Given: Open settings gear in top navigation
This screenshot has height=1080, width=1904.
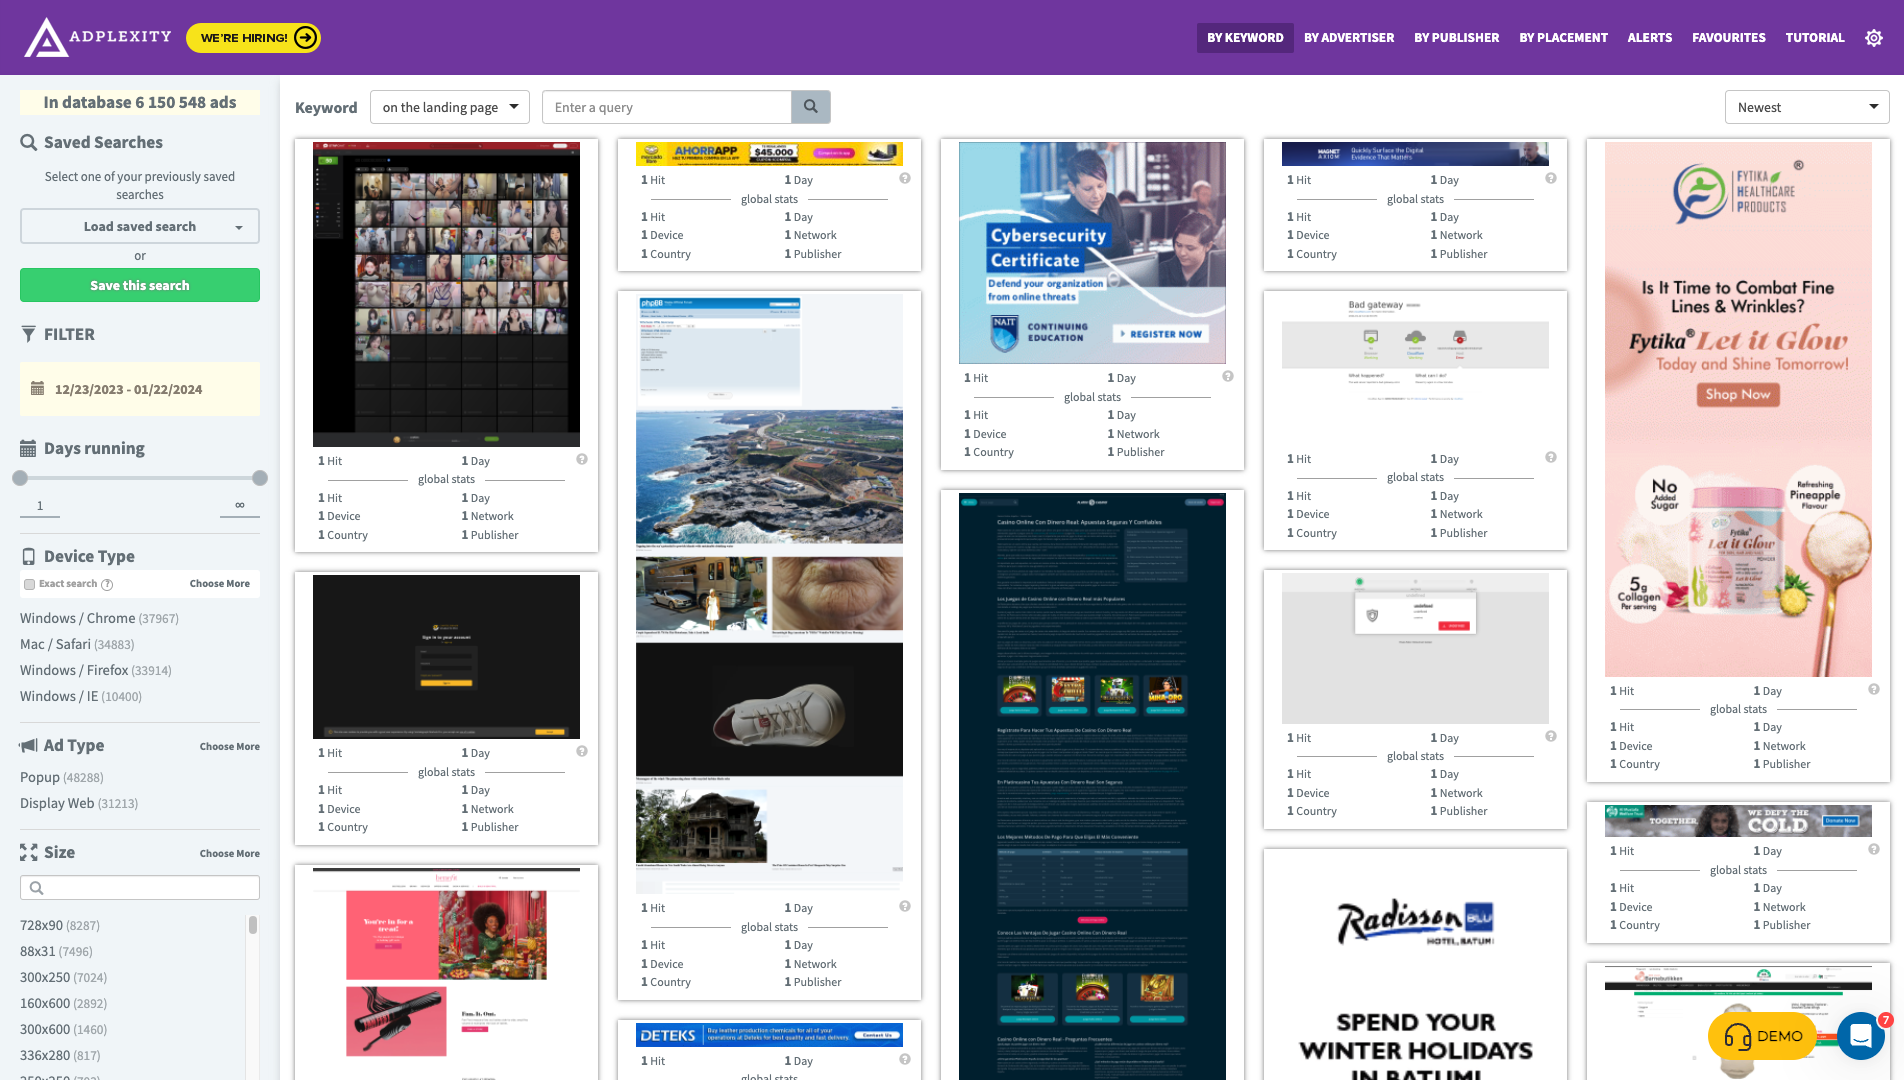Looking at the screenshot, I should tap(1873, 38).
